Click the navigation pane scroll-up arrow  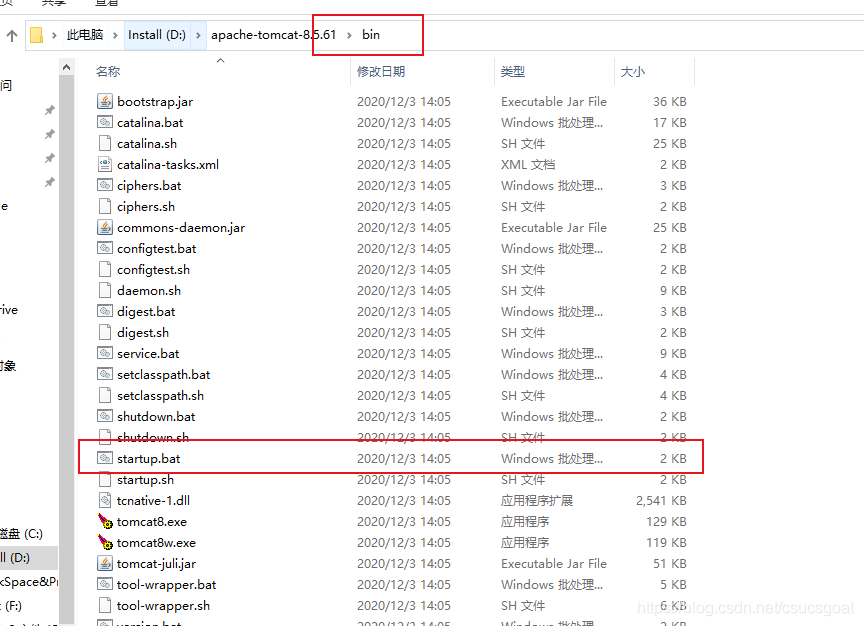[x=66, y=67]
